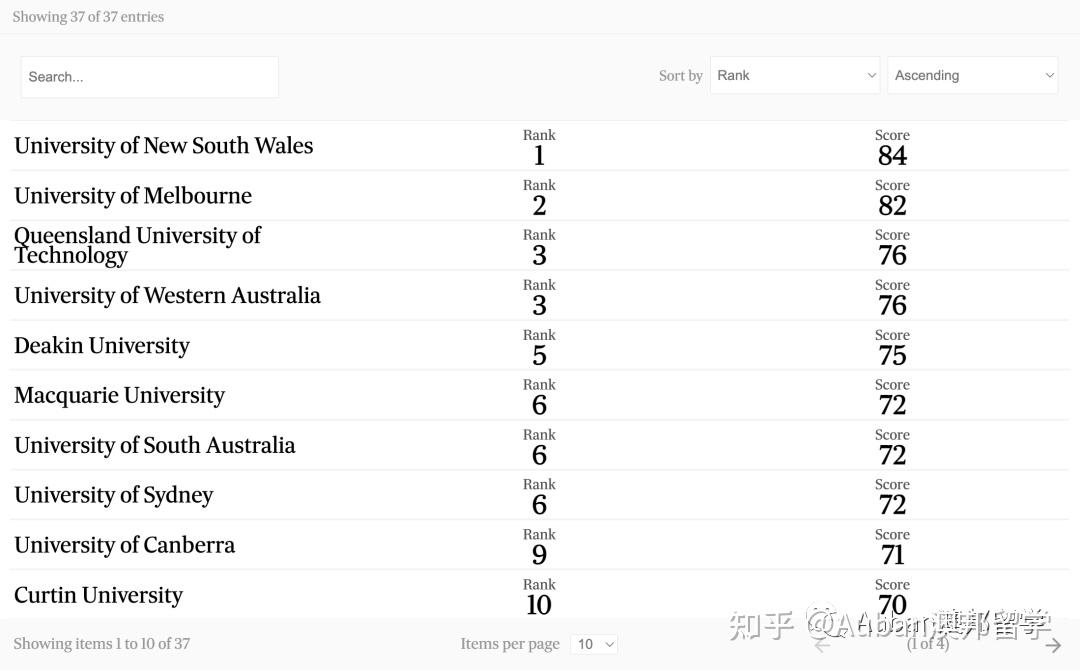Click Macquarie University in the list

pyautogui.click(x=119, y=396)
